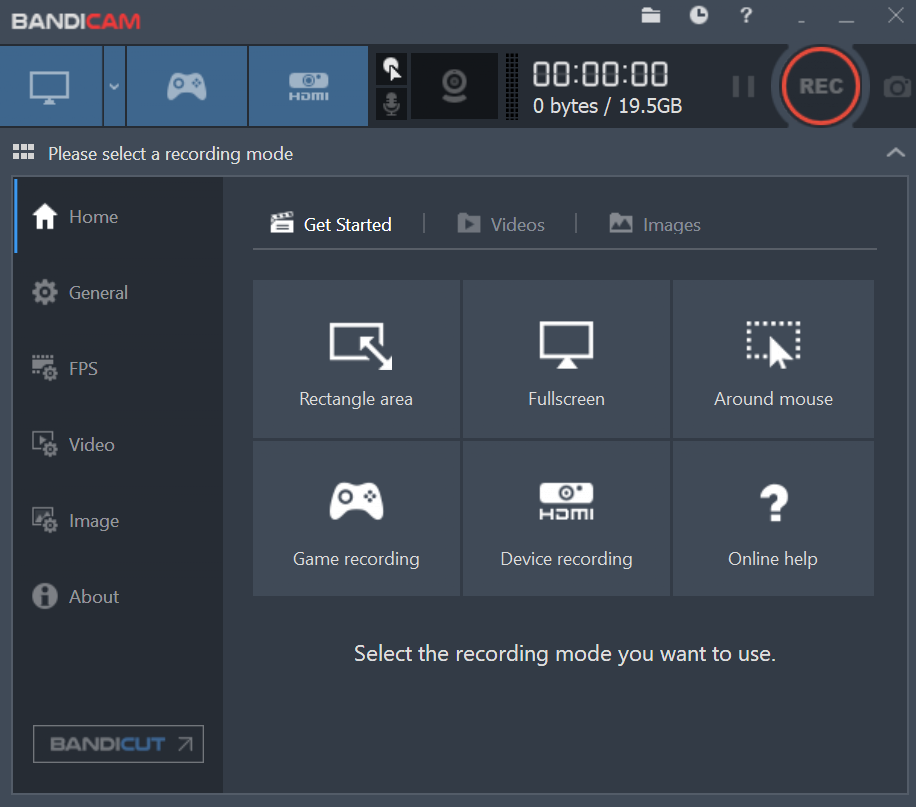Click the Bandicam logo

pyautogui.click(x=76, y=22)
